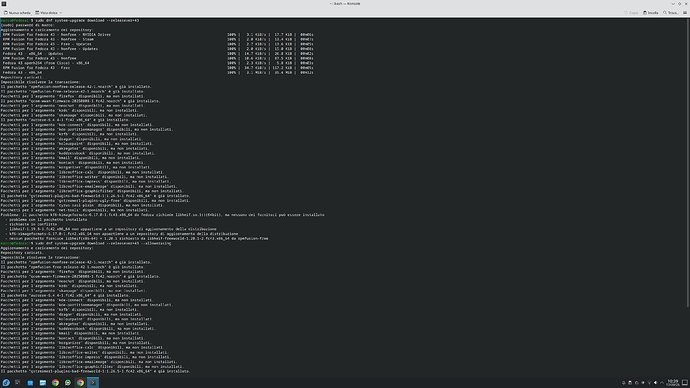
Task: Expand the Vista divisa dropdown arrow
Action: click(61, 13)
